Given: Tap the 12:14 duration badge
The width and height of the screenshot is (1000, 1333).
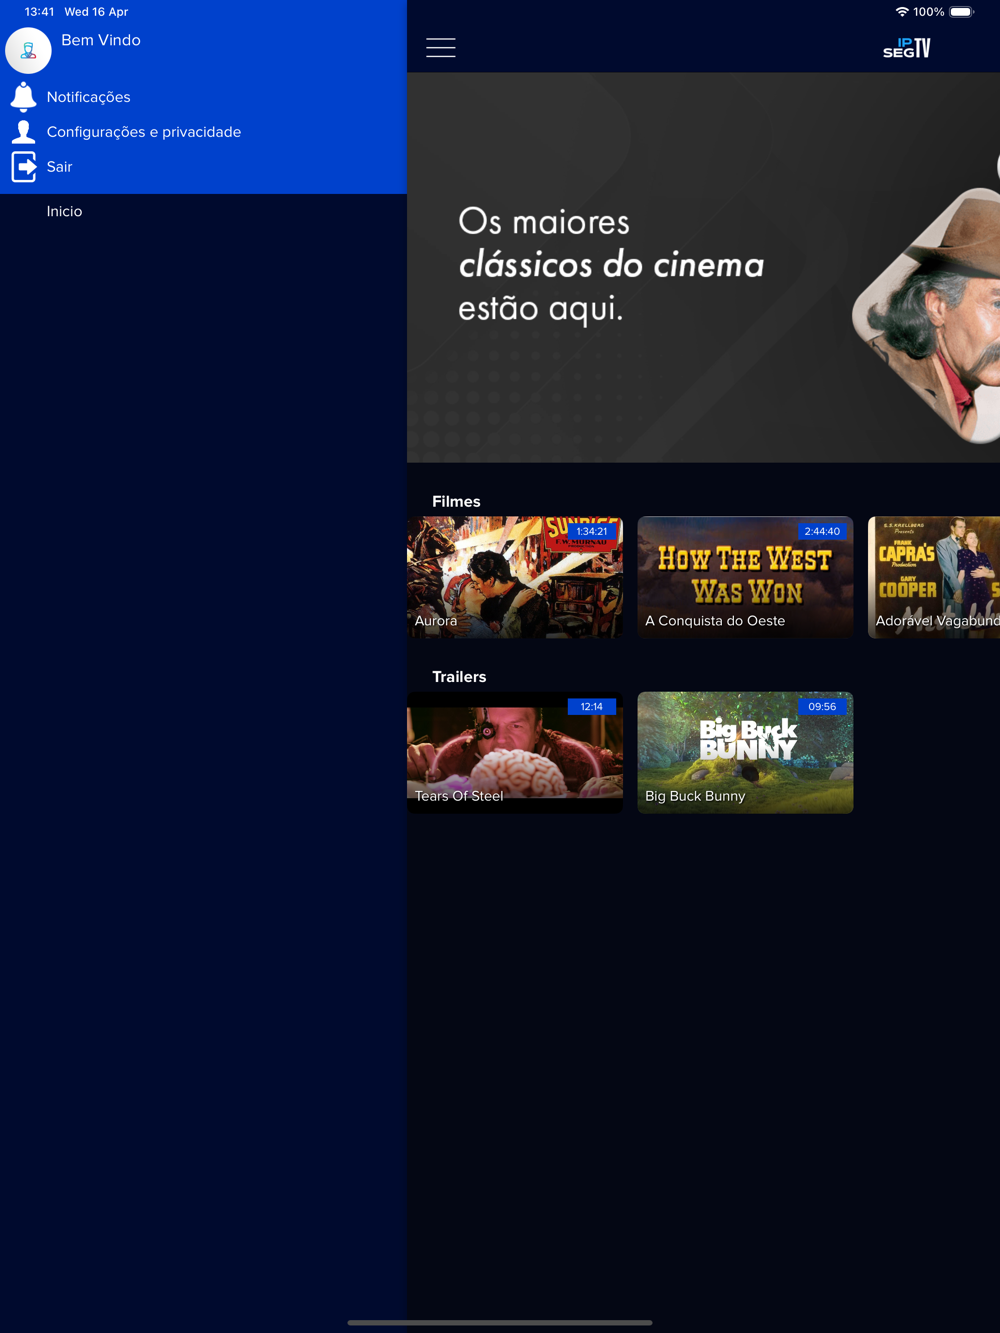Looking at the screenshot, I should point(592,706).
